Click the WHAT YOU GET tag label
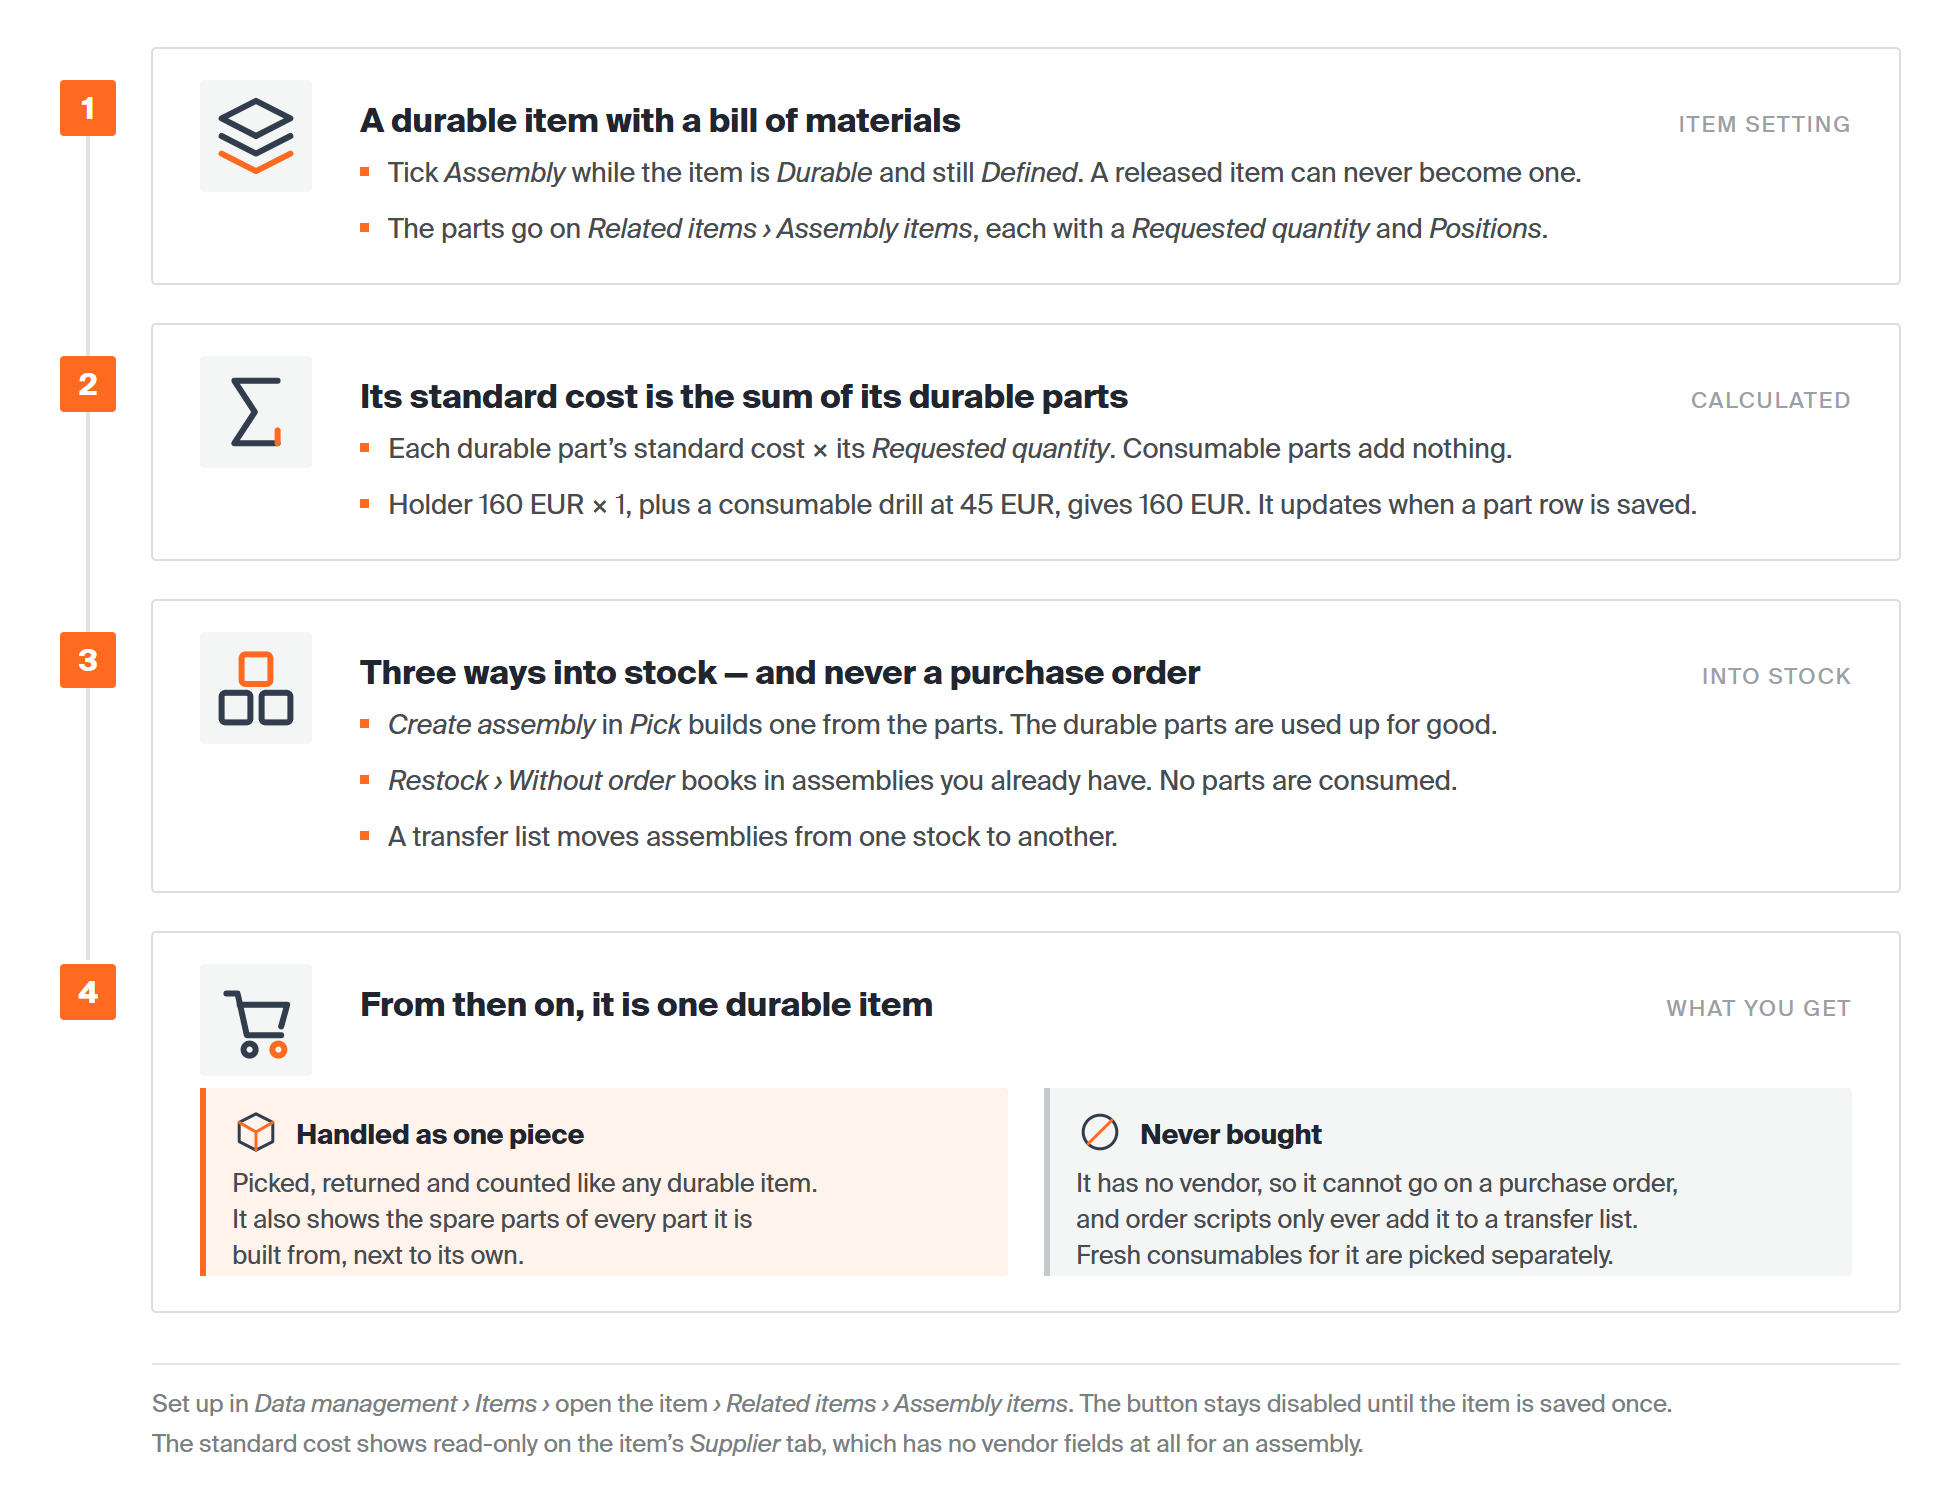Screen dimensions: 1960x1488 coord(1758,1008)
